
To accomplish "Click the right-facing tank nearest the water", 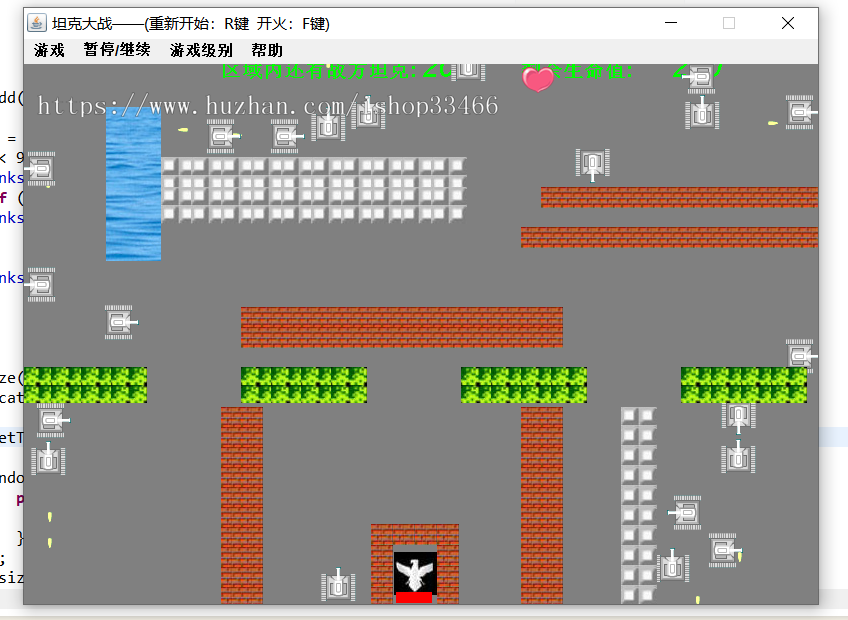I will click(x=222, y=136).
